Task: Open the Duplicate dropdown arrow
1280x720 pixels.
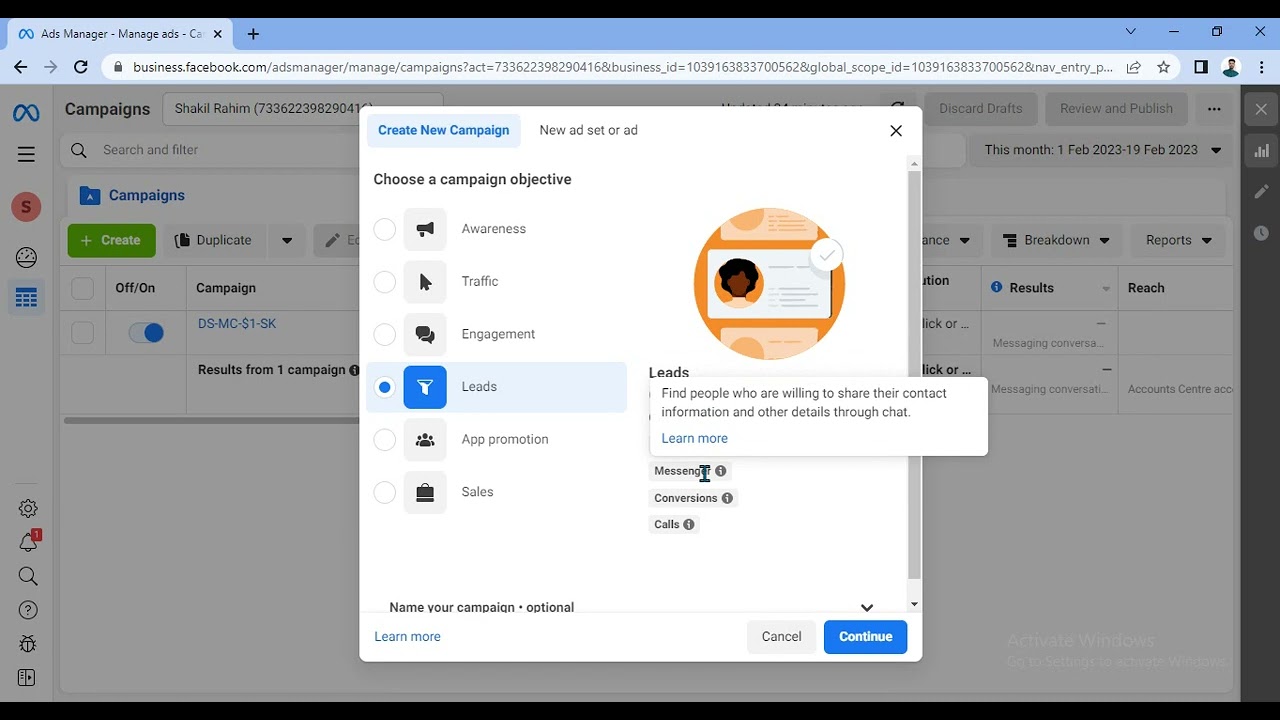Action: tap(287, 240)
